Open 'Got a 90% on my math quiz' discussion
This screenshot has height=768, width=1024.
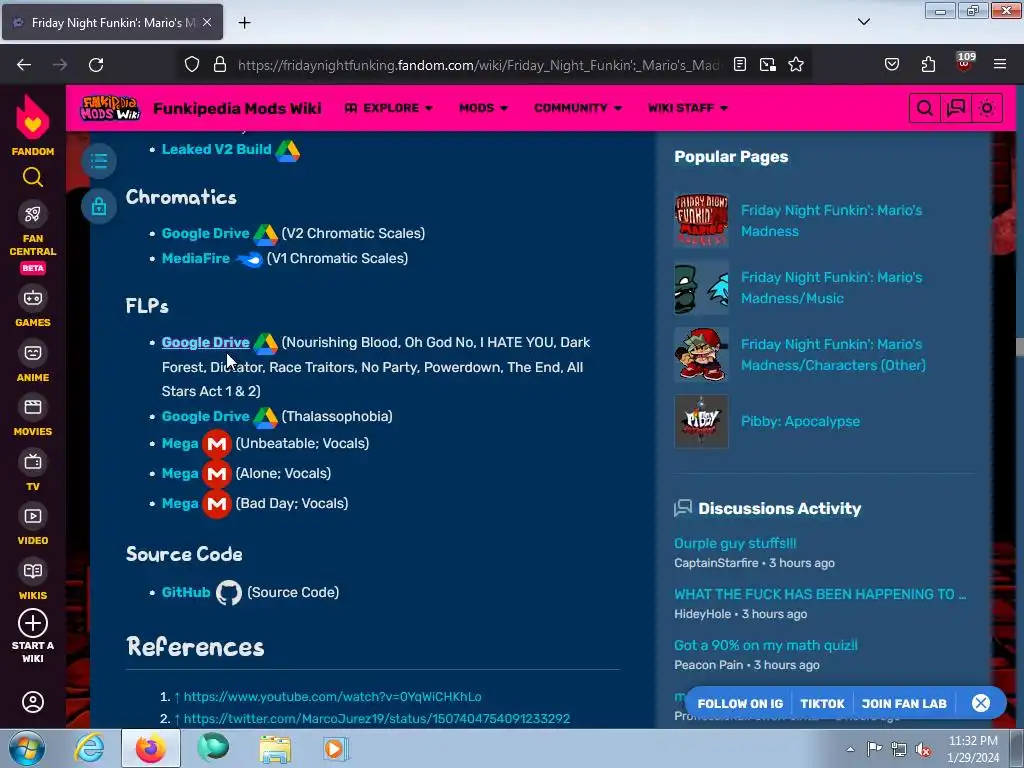[x=765, y=645]
